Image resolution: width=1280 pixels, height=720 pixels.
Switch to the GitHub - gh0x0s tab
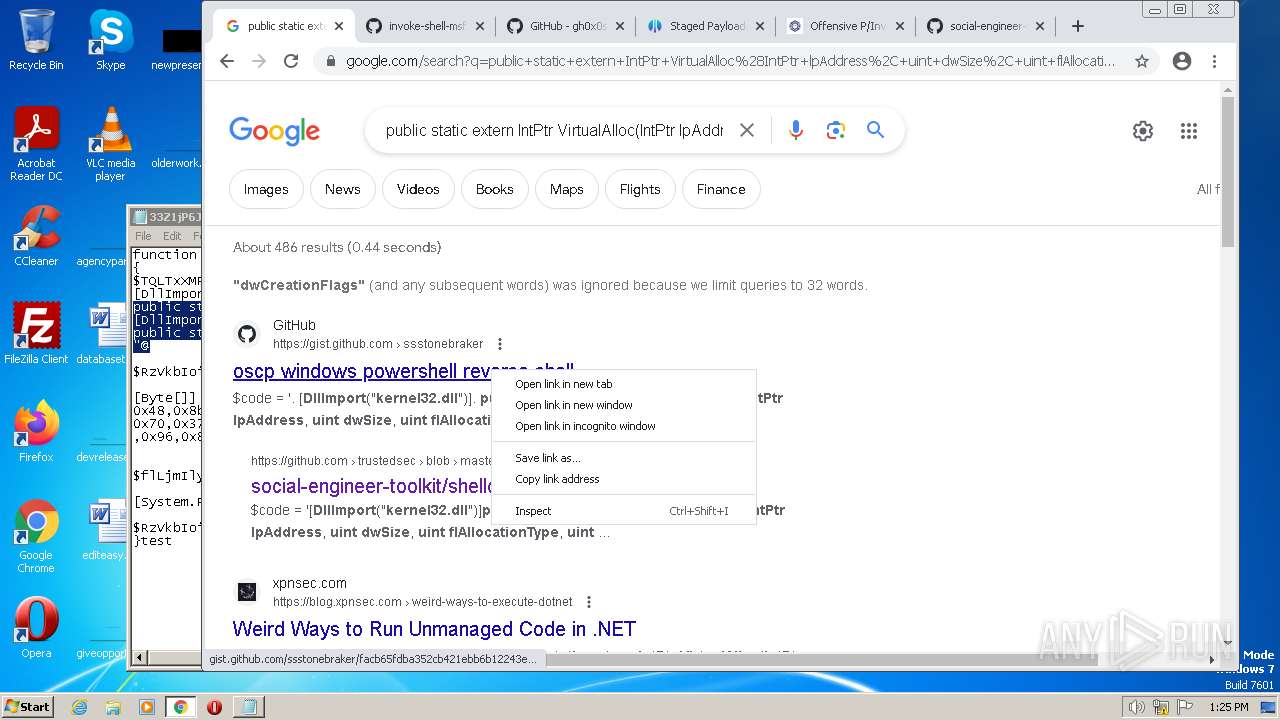[x=566, y=26]
